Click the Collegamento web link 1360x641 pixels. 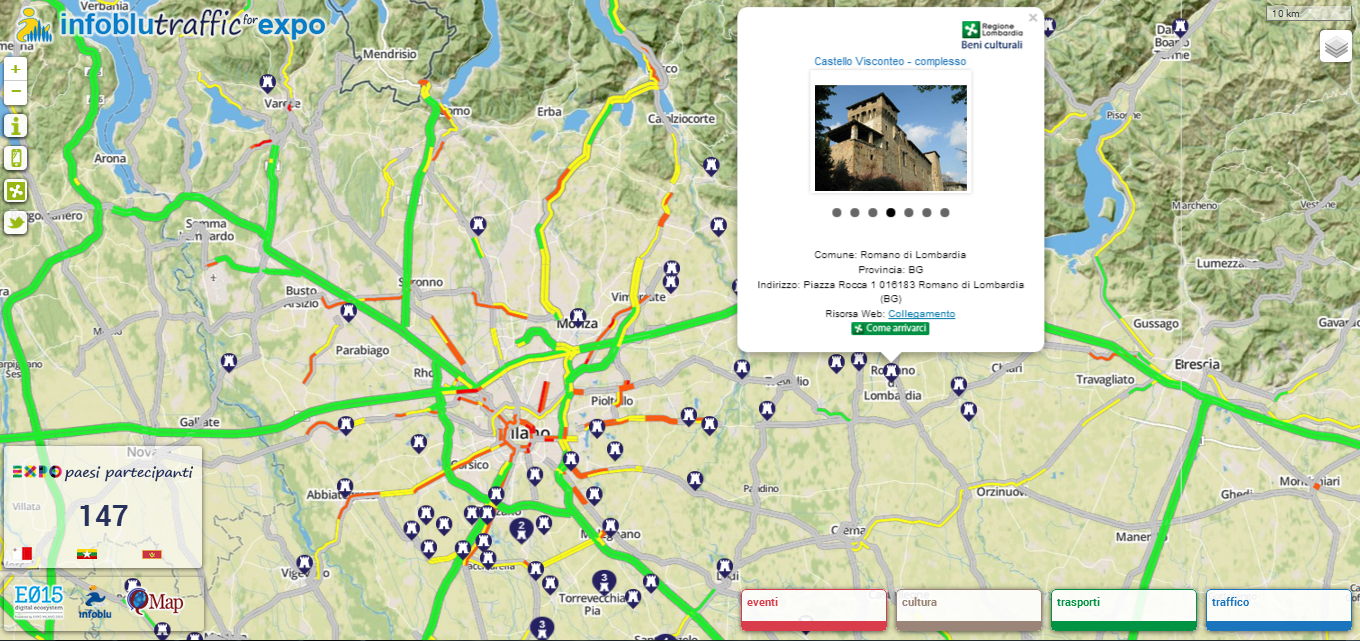pos(921,314)
